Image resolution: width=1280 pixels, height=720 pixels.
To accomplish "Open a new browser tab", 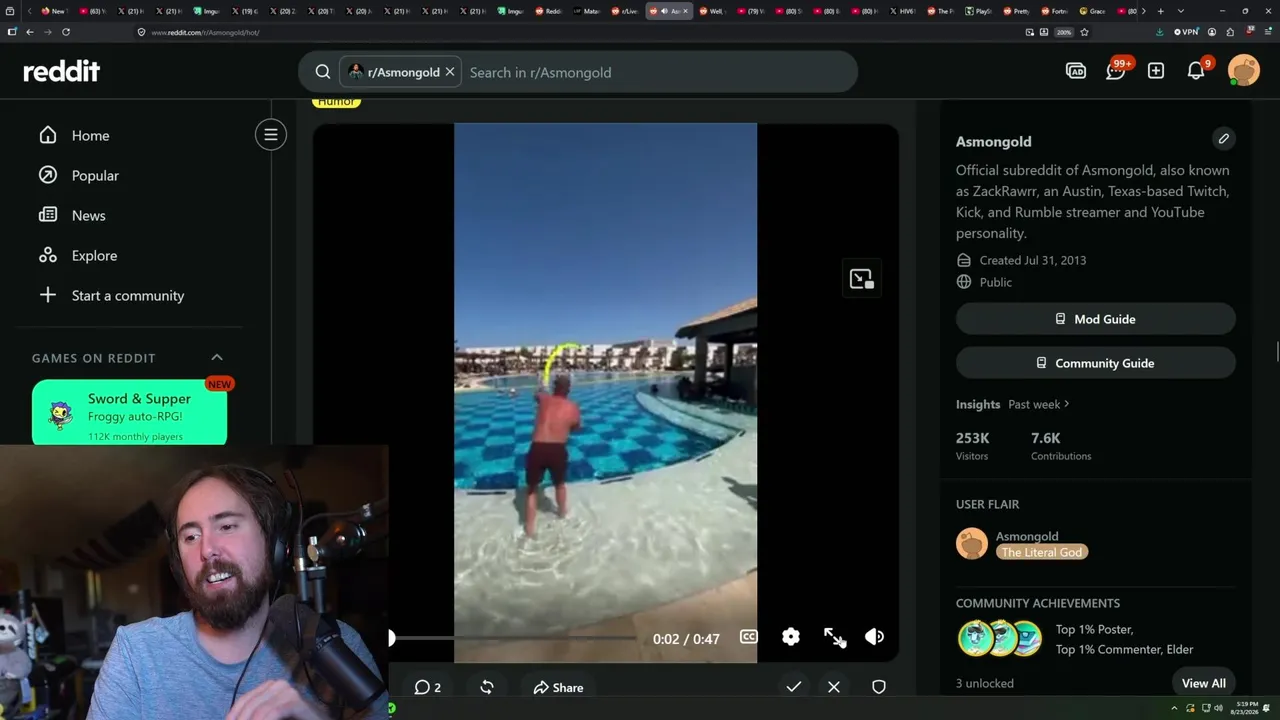I will coord(1160,11).
